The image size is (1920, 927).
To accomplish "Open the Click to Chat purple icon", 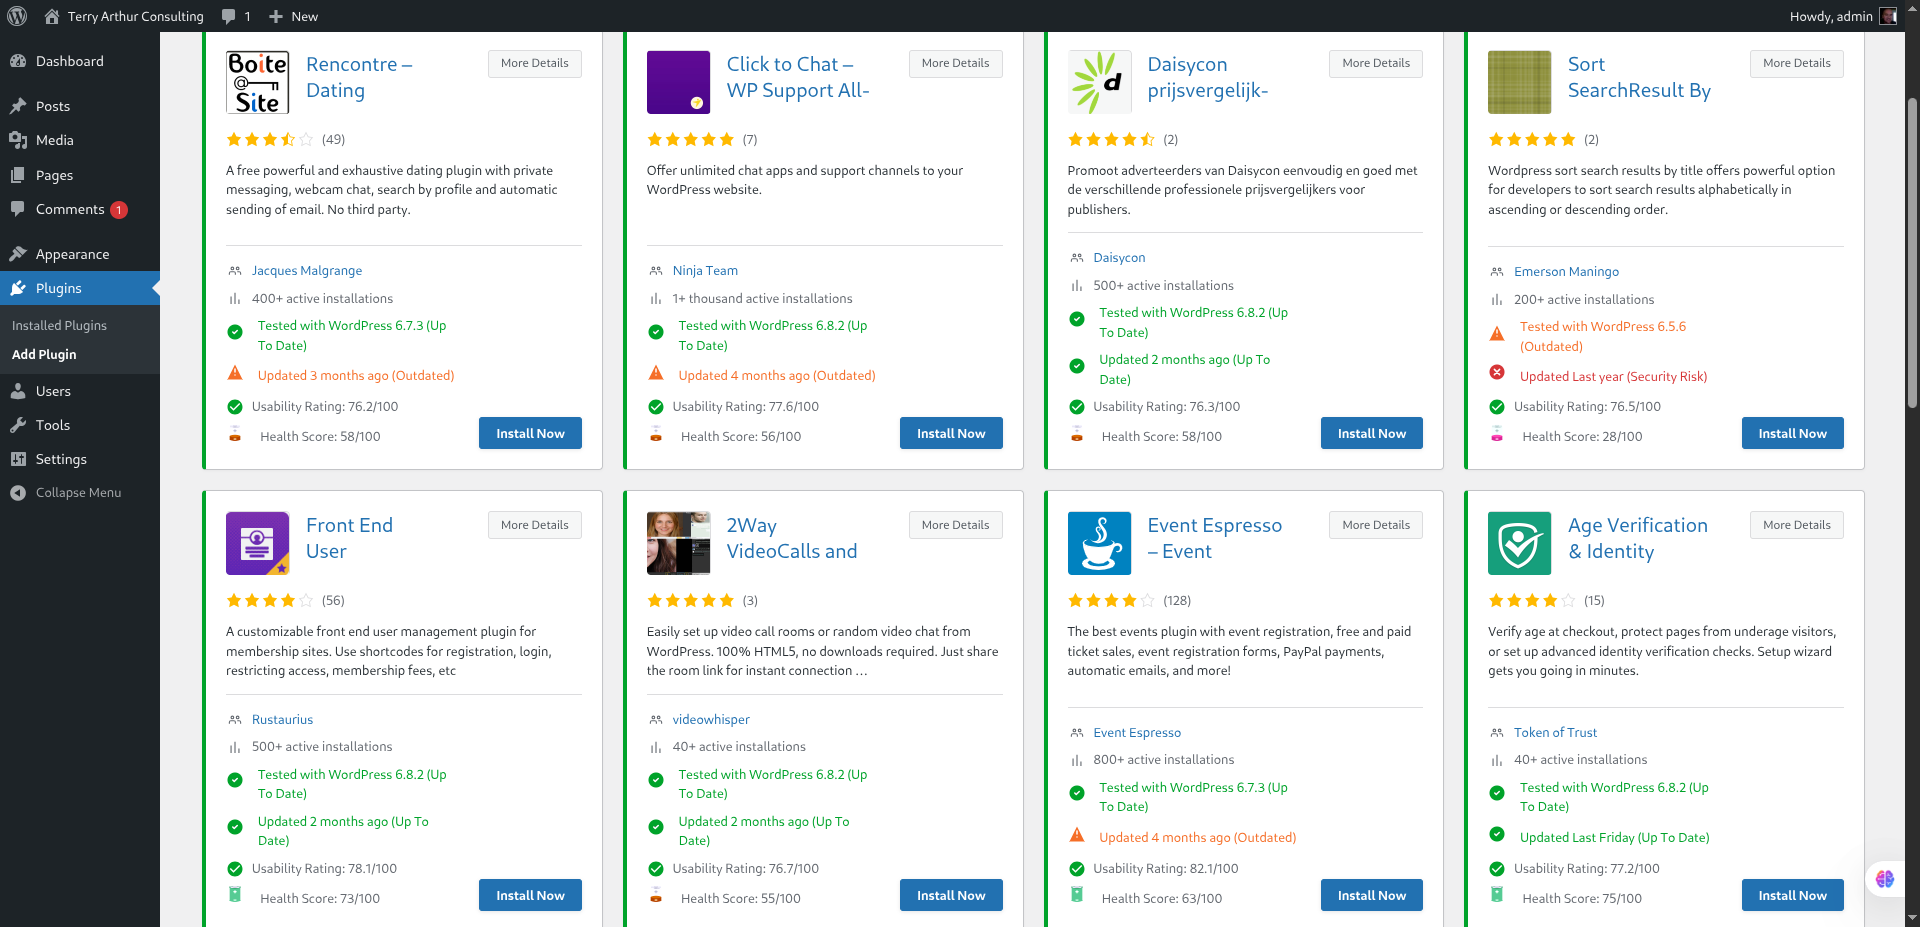I will pyautogui.click(x=678, y=82).
